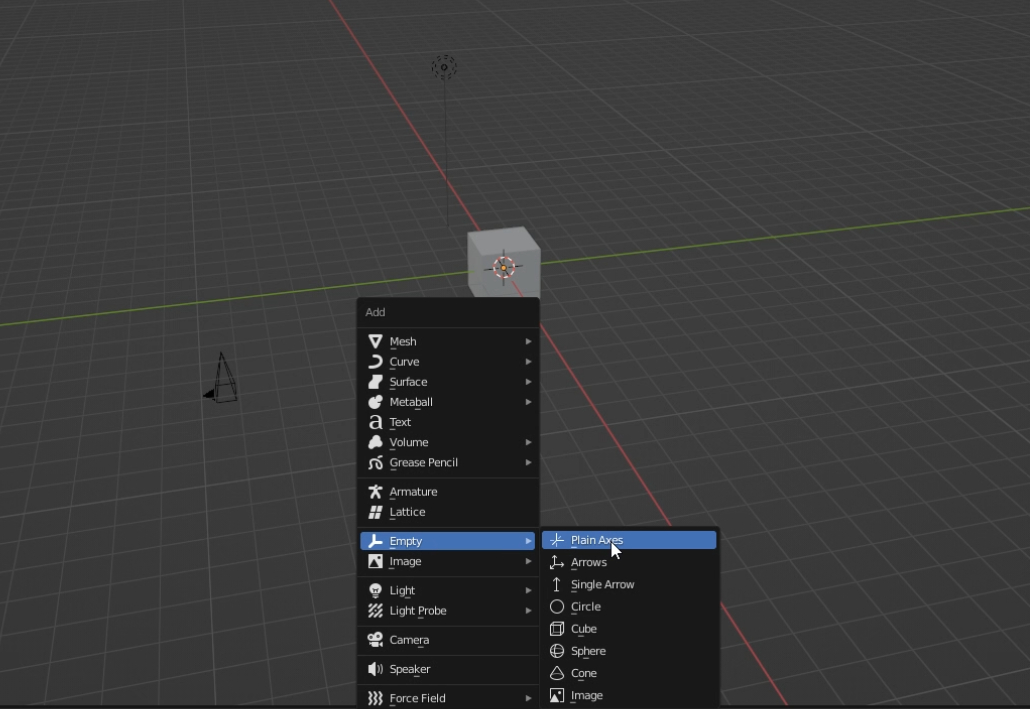Click the Surface icon in Add menu
Image resolution: width=1030 pixels, height=709 pixels.
tap(375, 382)
